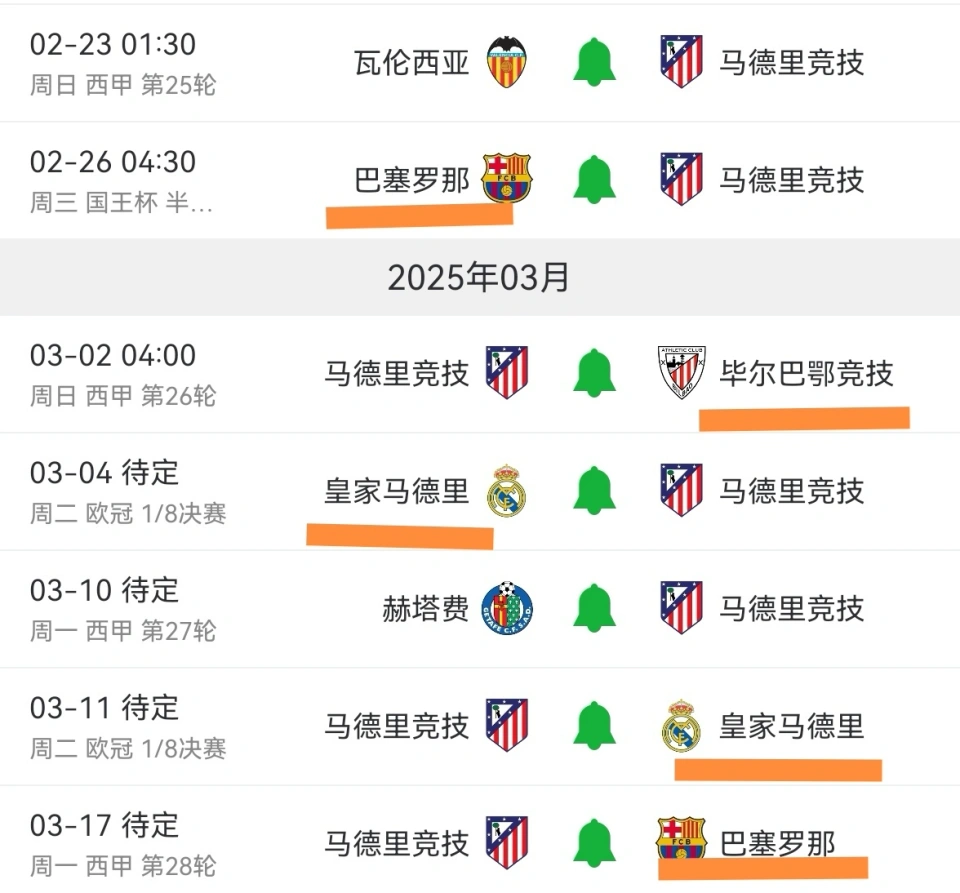Toggle reminder bell for 02-26 Barcelona match
Image resolution: width=960 pixels, height=893 pixels.
[594, 179]
